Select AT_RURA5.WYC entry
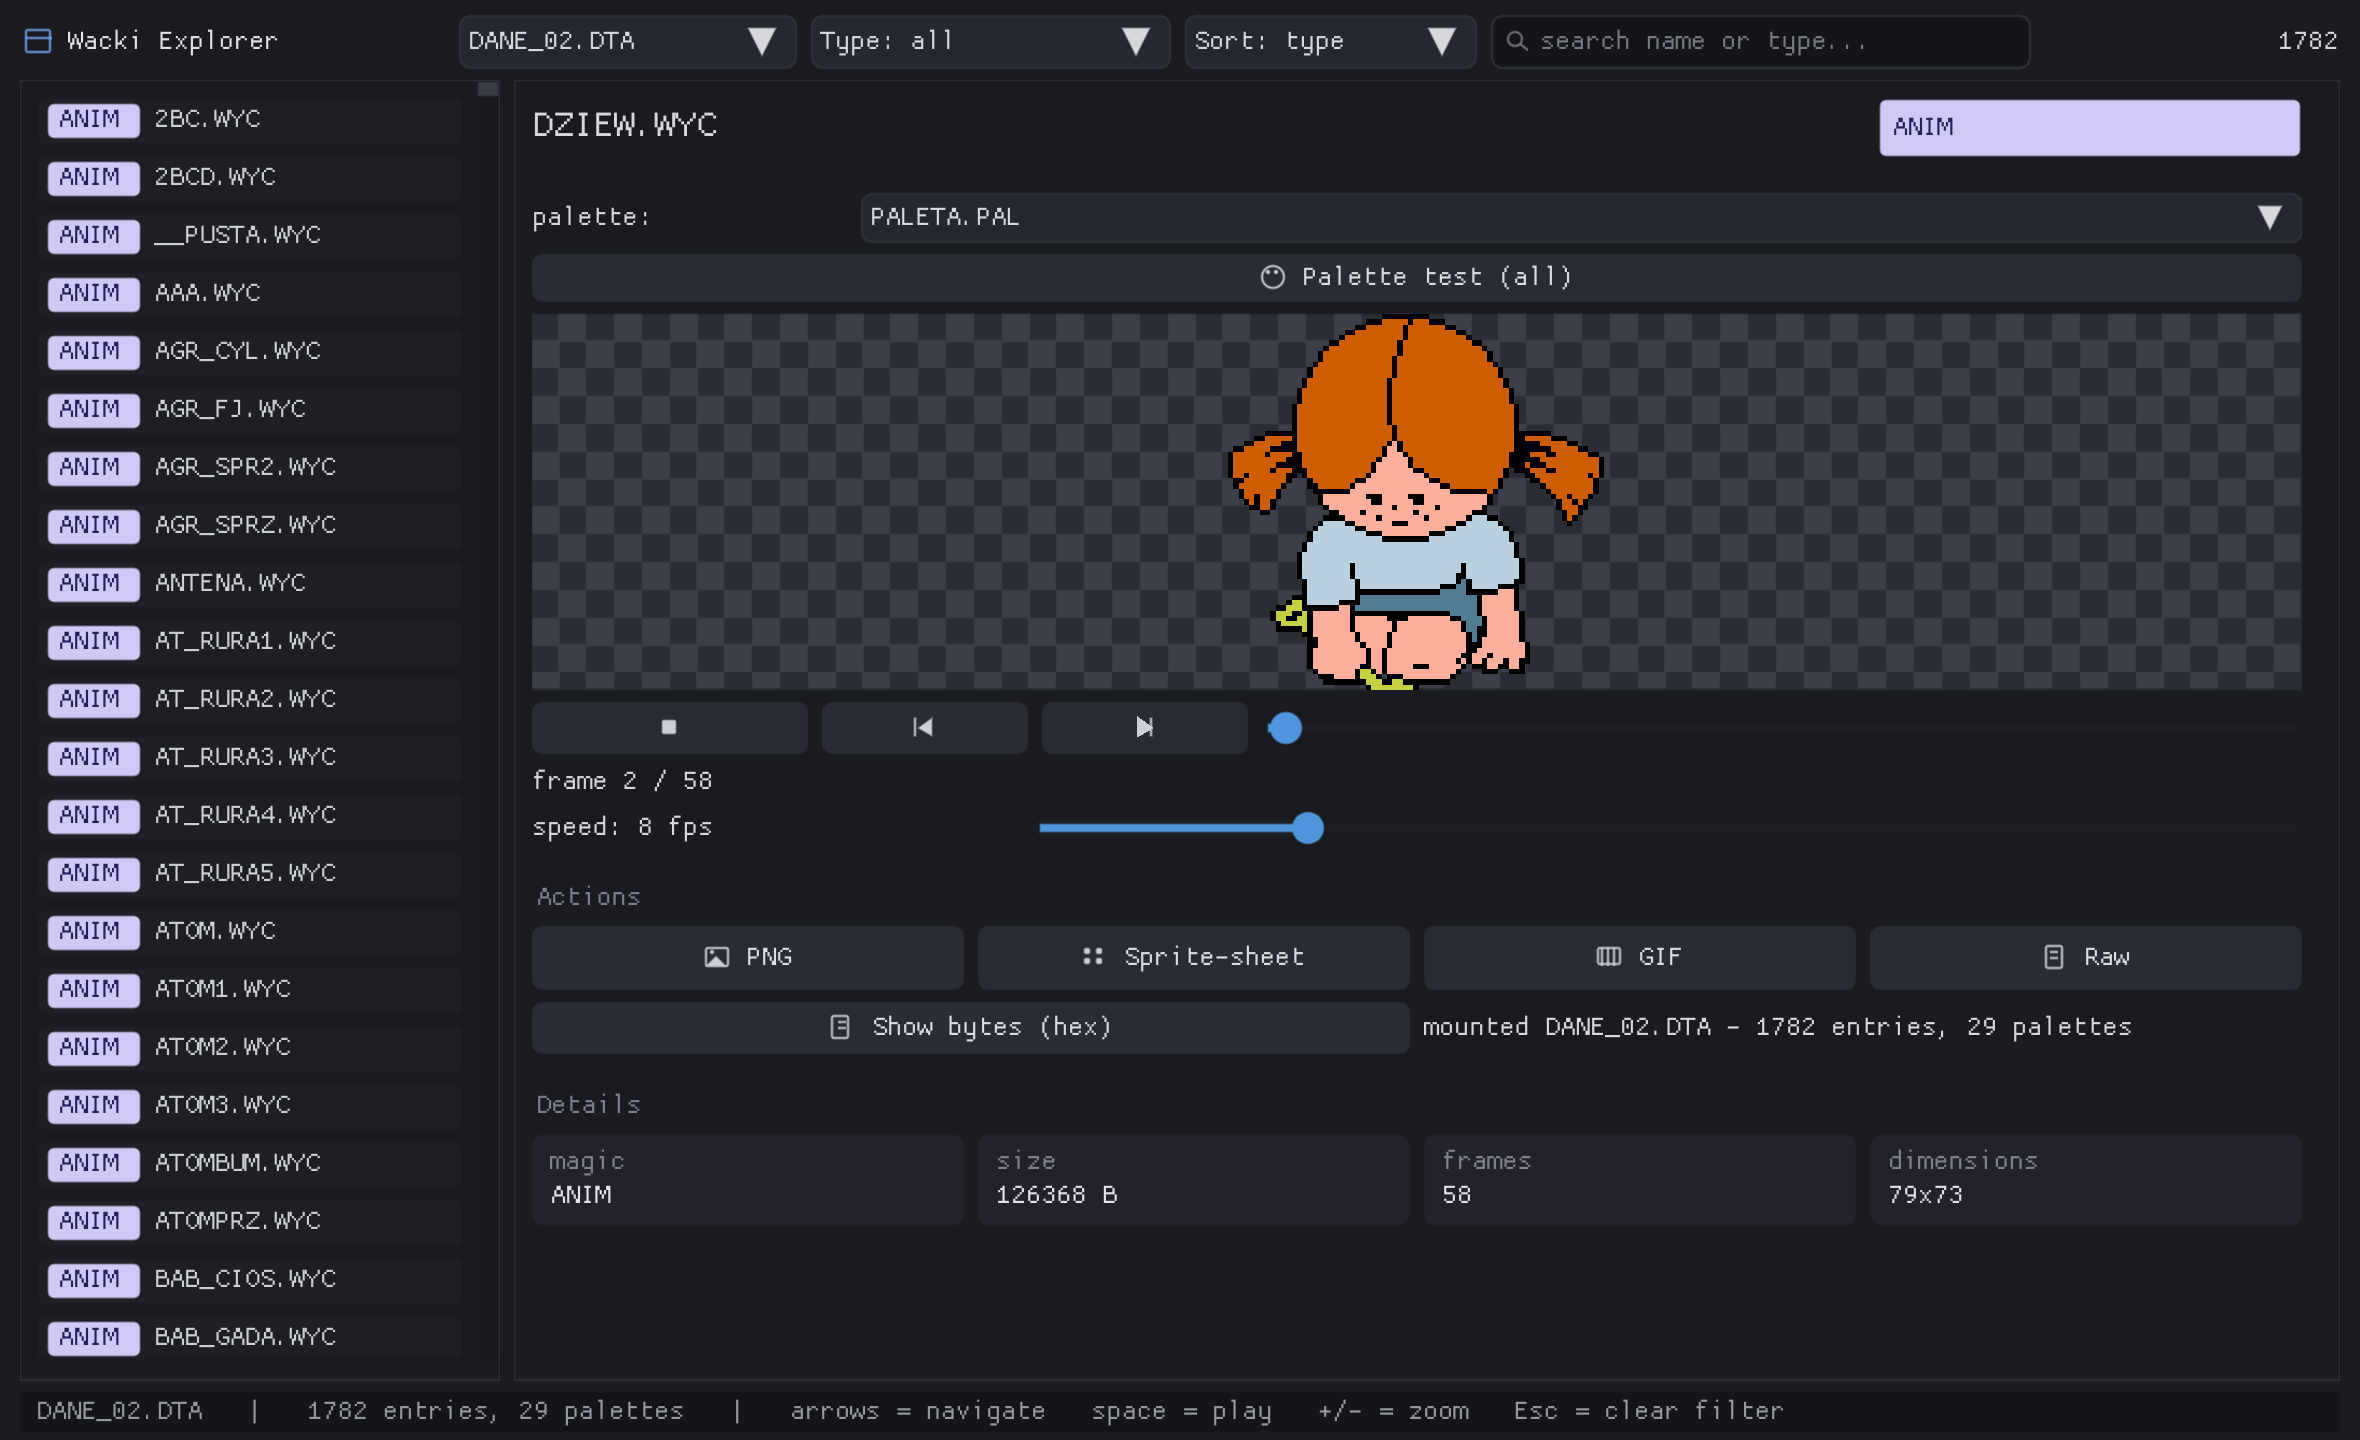Viewport: 2360px width, 1440px height. click(x=250, y=874)
